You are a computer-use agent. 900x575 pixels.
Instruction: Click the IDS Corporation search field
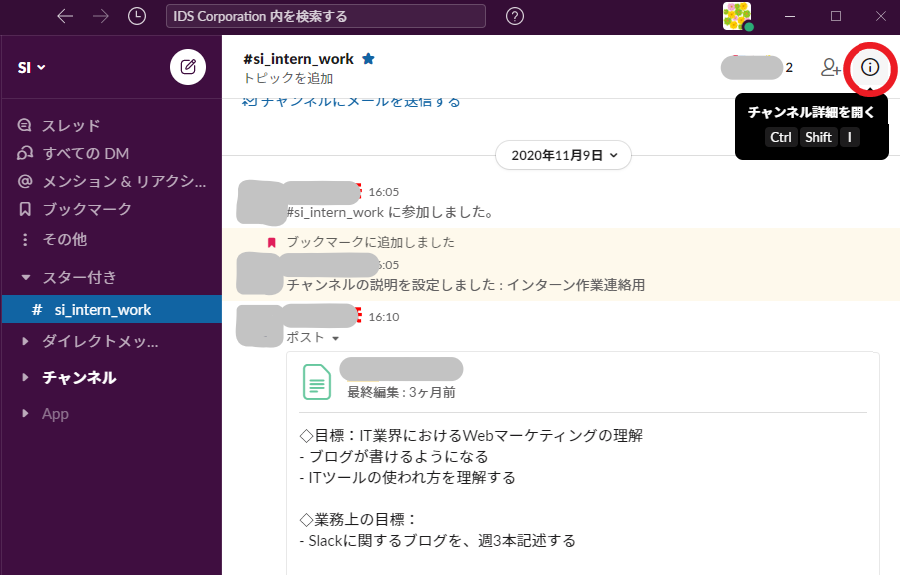(x=325, y=16)
